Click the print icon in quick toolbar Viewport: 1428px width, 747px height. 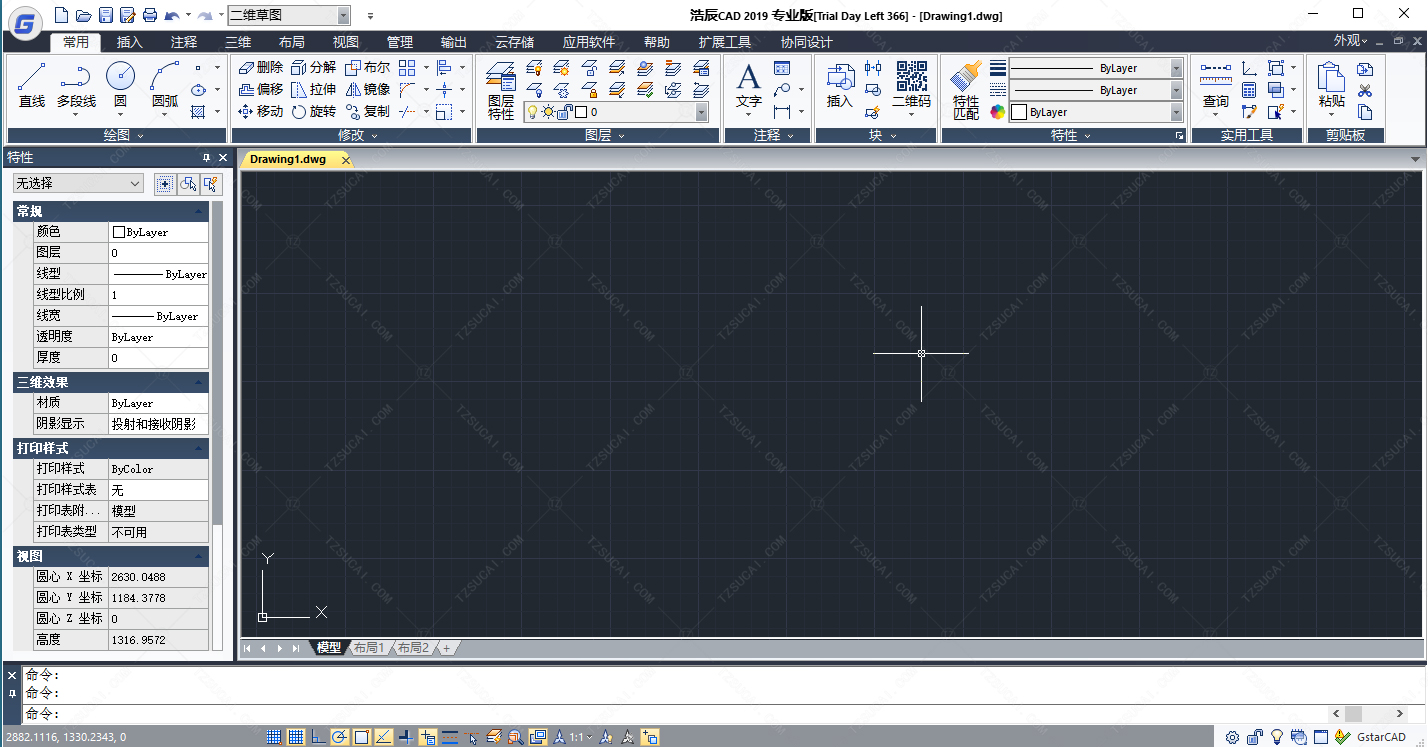(149, 15)
